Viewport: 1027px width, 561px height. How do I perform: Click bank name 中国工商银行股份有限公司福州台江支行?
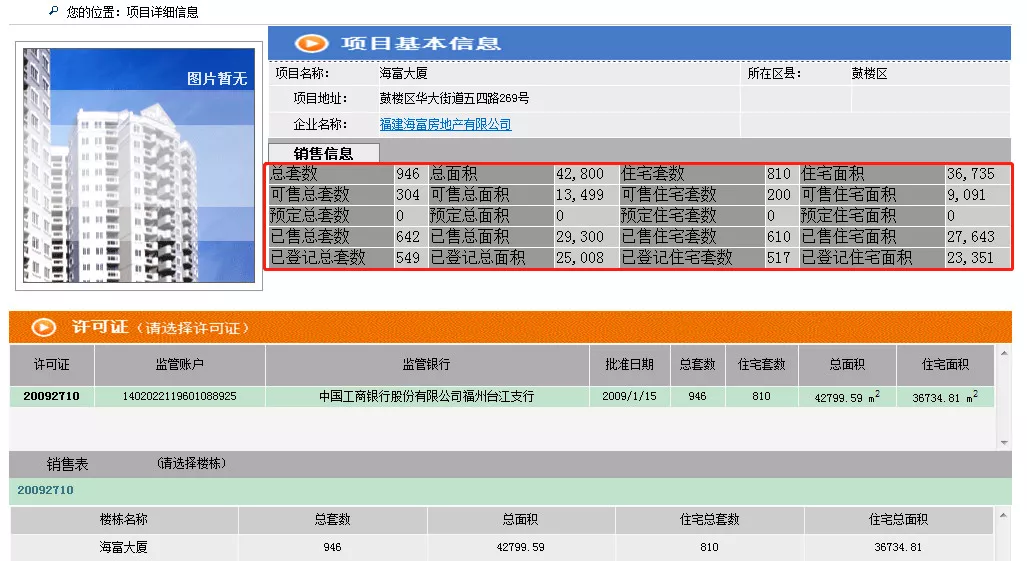click(x=426, y=396)
